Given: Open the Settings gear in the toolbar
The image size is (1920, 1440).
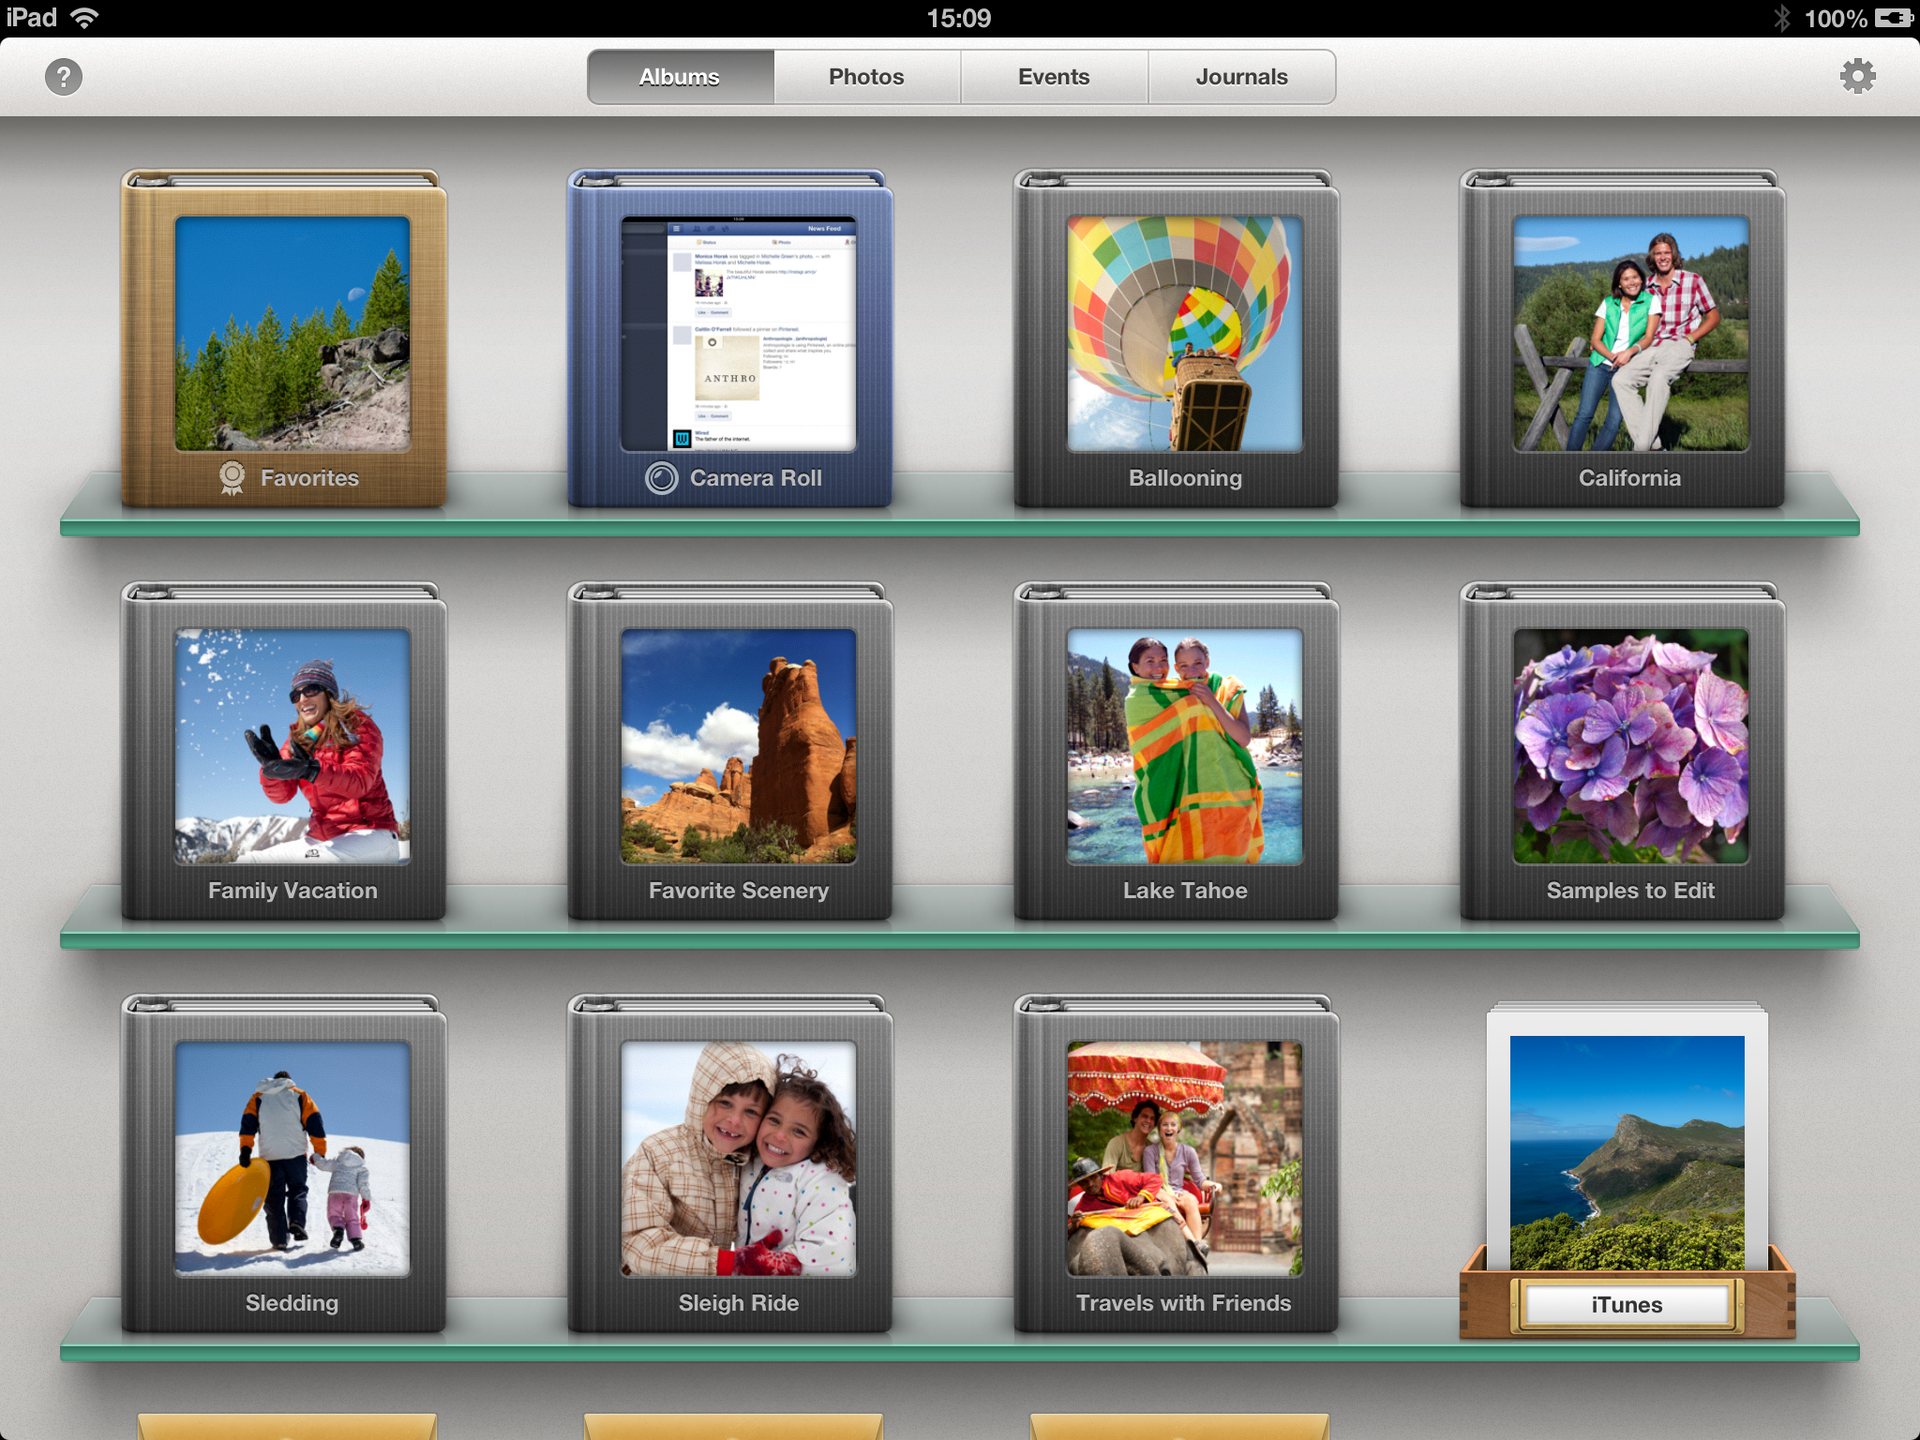Looking at the screenshot, I should 1857,76.
